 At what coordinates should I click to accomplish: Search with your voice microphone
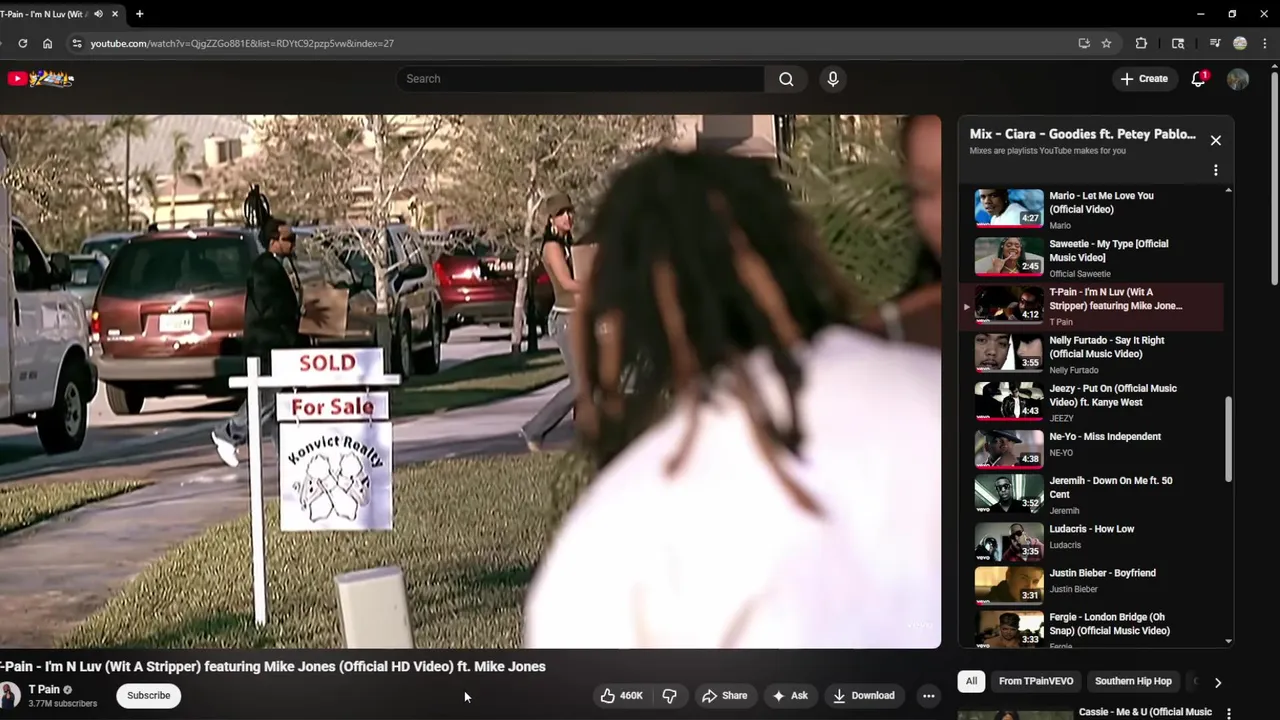[x=832, y=79]
